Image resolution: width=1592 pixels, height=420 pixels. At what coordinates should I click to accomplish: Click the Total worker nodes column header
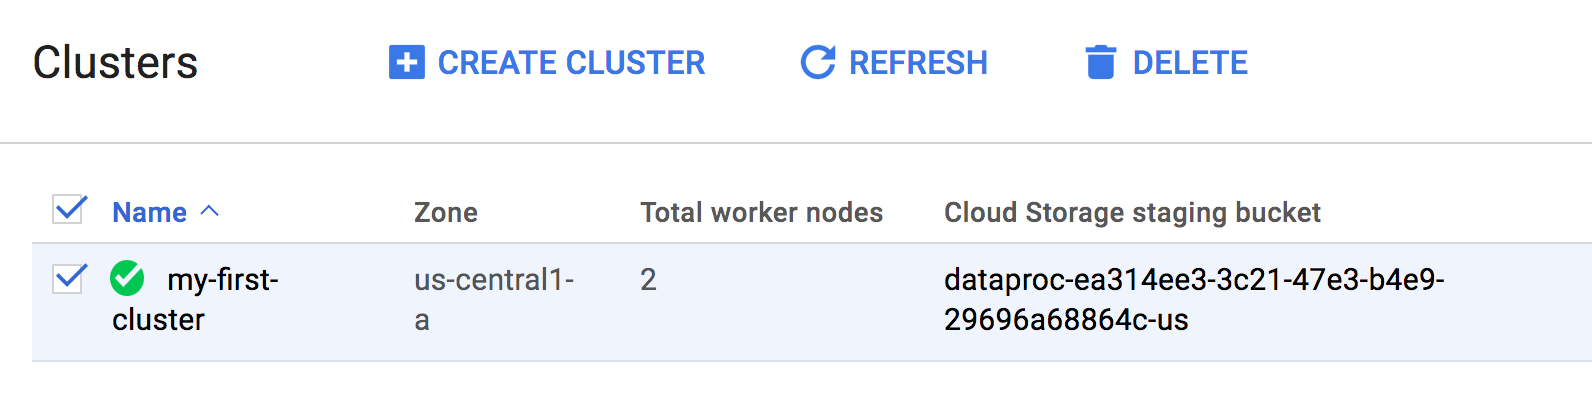pyautogui.click(x=761, y=212)
